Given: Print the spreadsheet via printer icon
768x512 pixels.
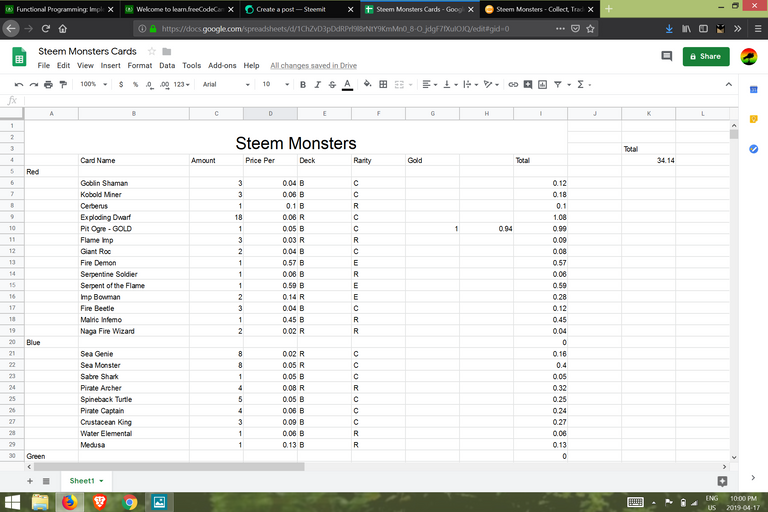Looking at the screenshot, I should click(x=48, y=85).
